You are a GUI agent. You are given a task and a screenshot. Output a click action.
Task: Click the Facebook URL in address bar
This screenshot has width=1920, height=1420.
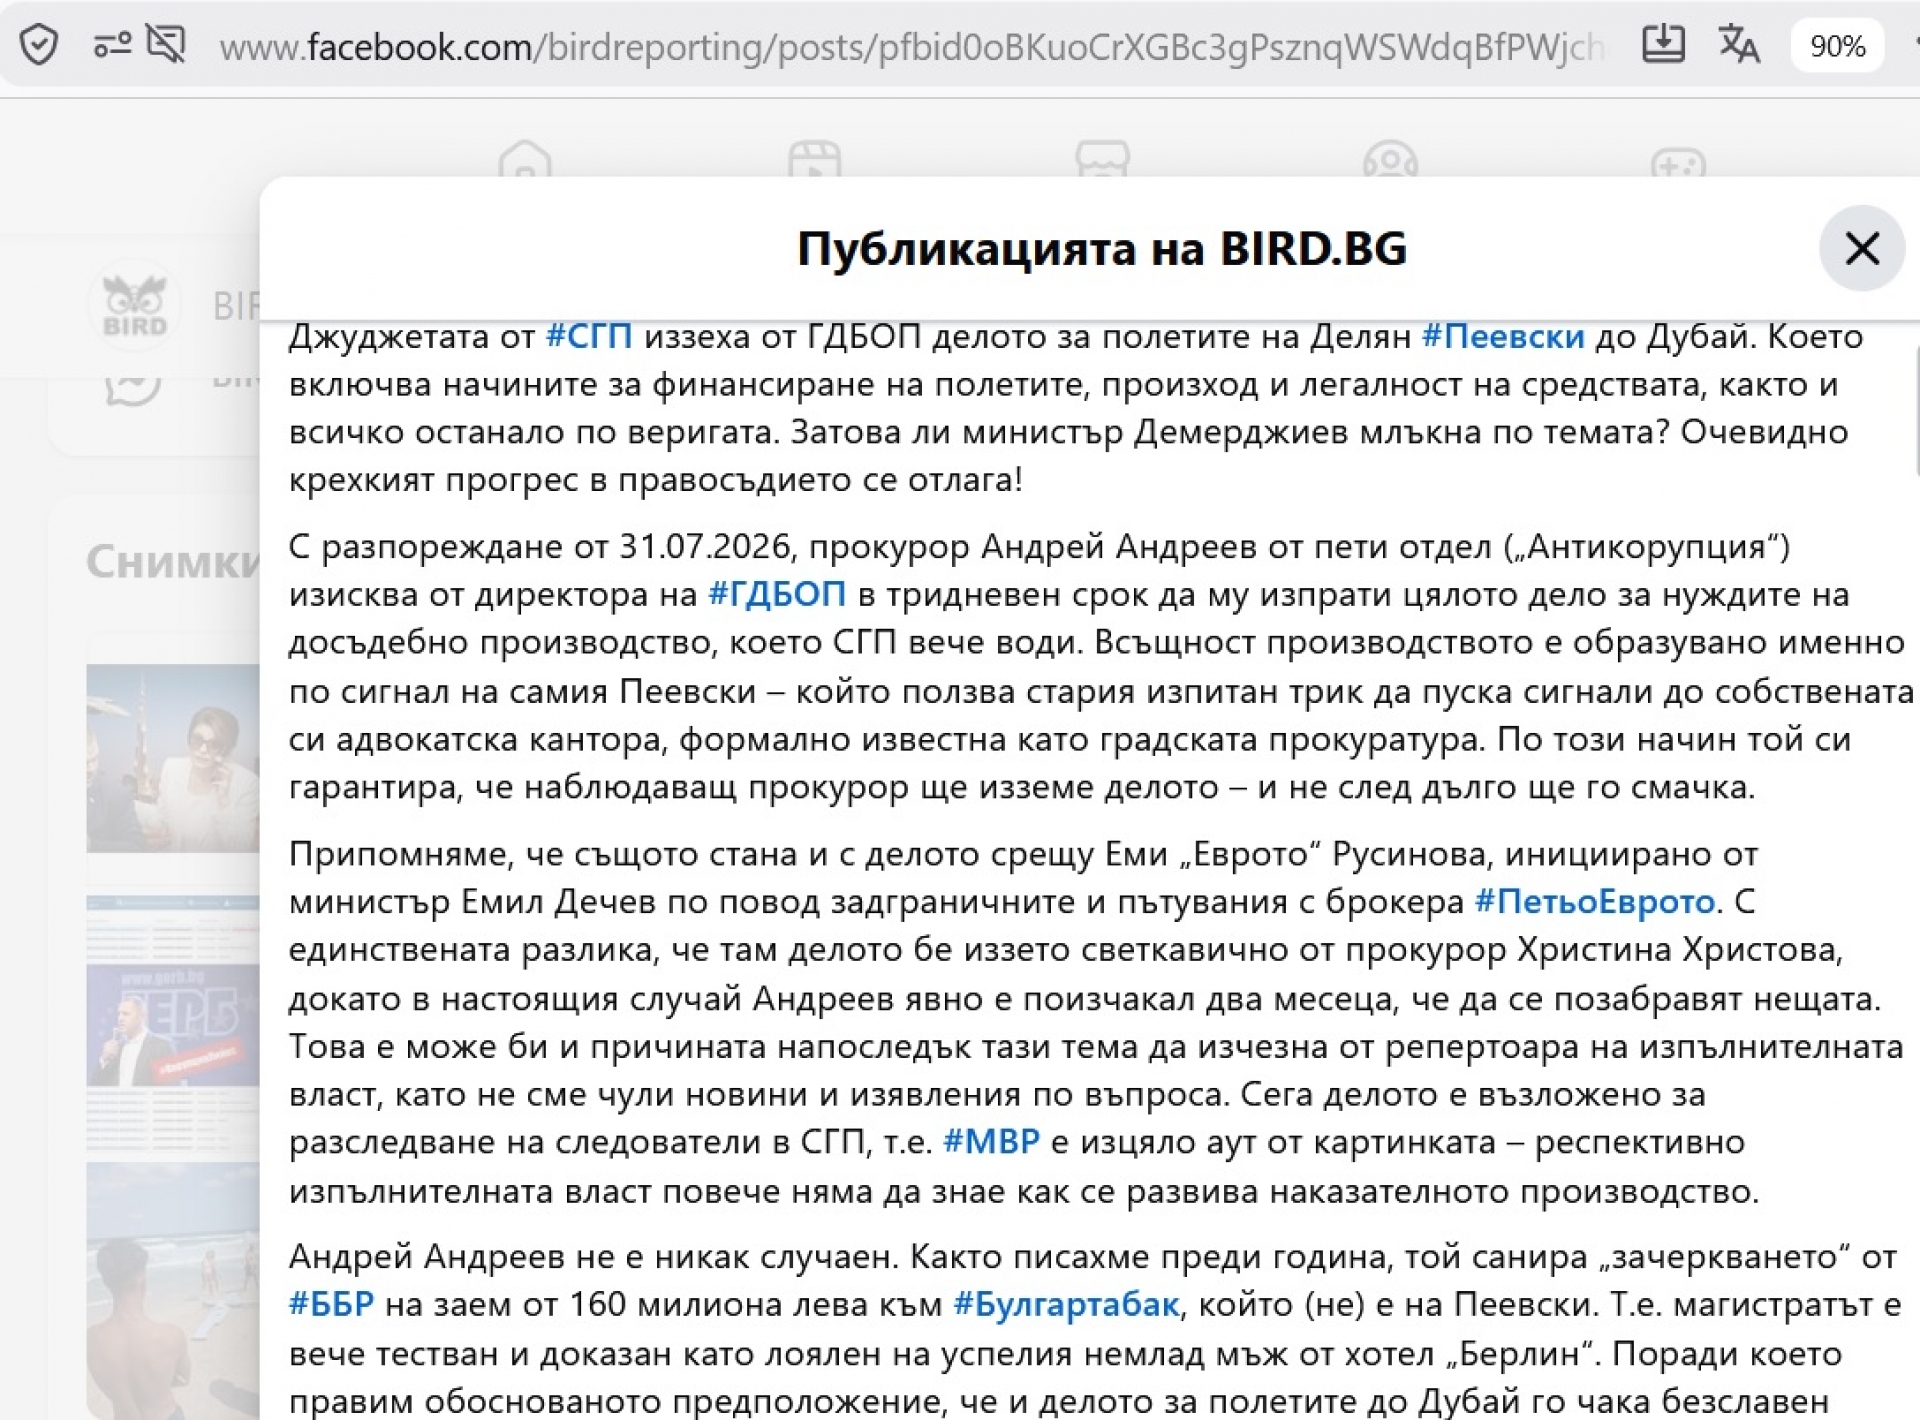[x=912, y=47]
